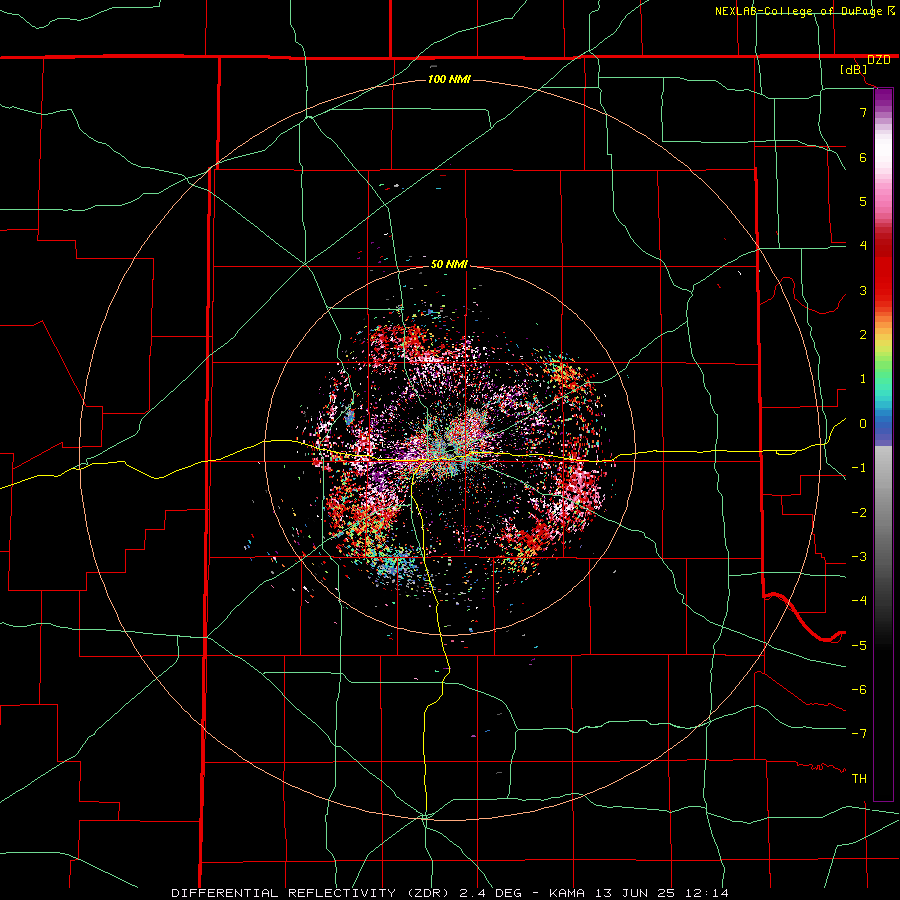The image size is (900, 900).
Task: Click the "-1" tick label on the scale
Action: (859, 468)
